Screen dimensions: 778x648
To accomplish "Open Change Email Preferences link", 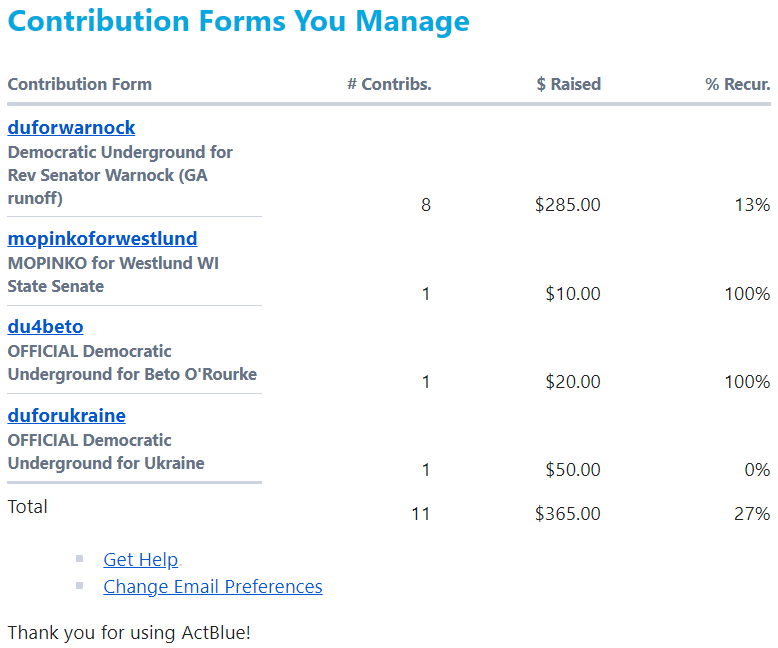I will 212,587.
